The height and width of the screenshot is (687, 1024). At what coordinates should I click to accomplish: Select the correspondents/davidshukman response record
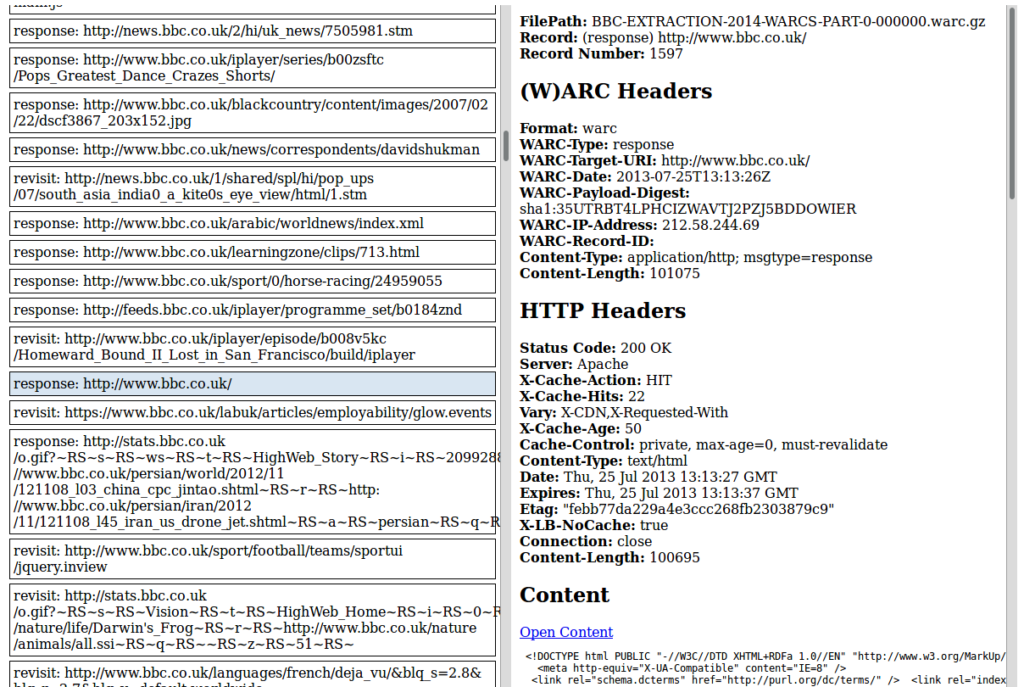click(x=252, y=150)
